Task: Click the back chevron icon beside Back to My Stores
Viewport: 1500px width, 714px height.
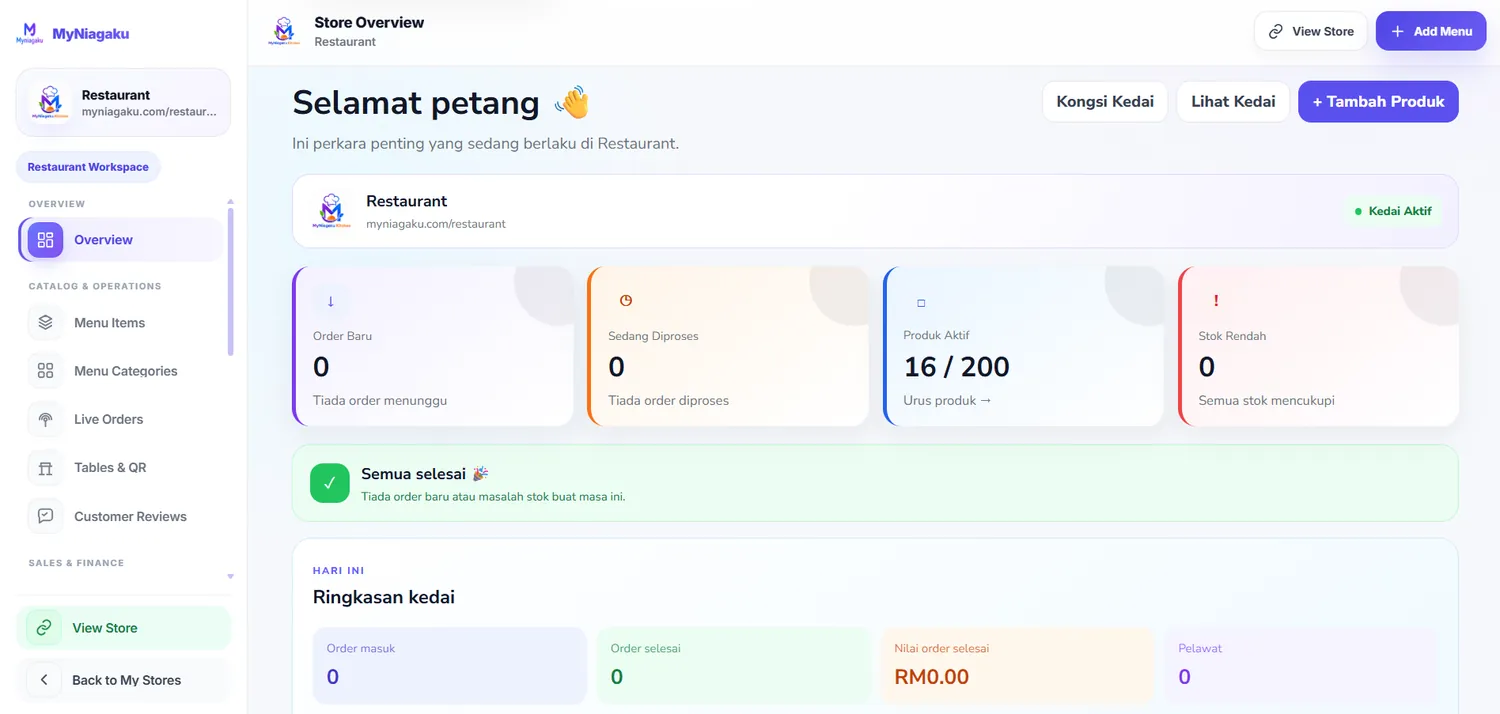Action: pyautogui.click(x=44, y=680)
